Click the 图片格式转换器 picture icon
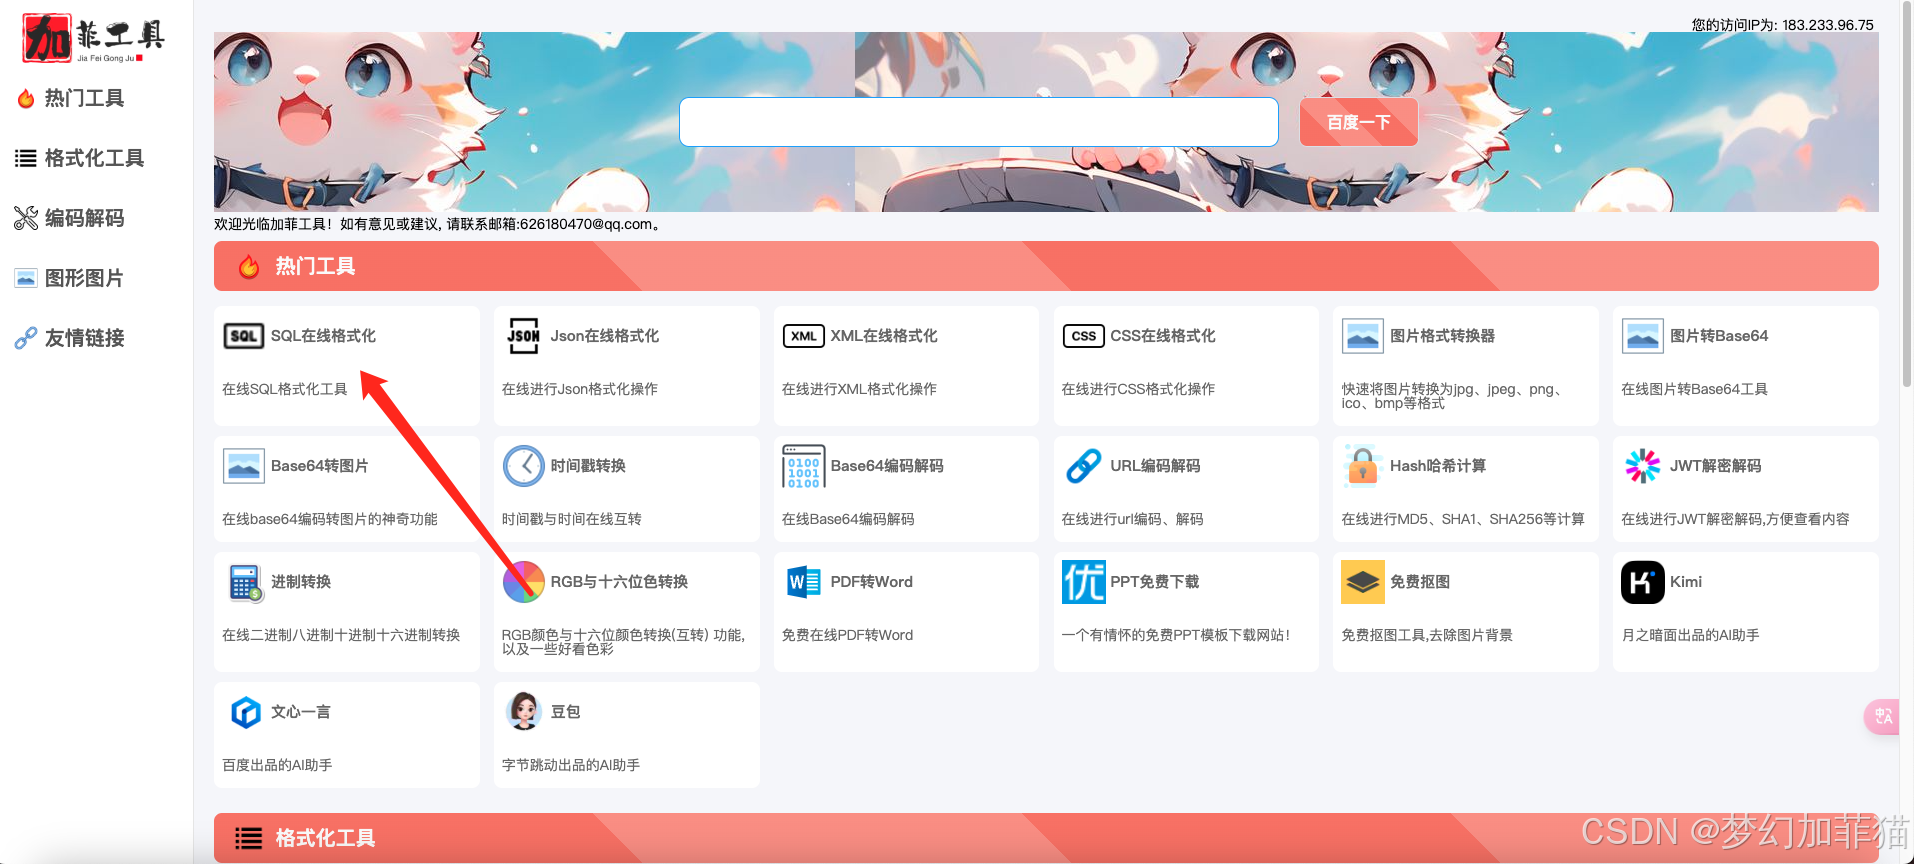This screenshot has width=1914, height=864. 1363,336
